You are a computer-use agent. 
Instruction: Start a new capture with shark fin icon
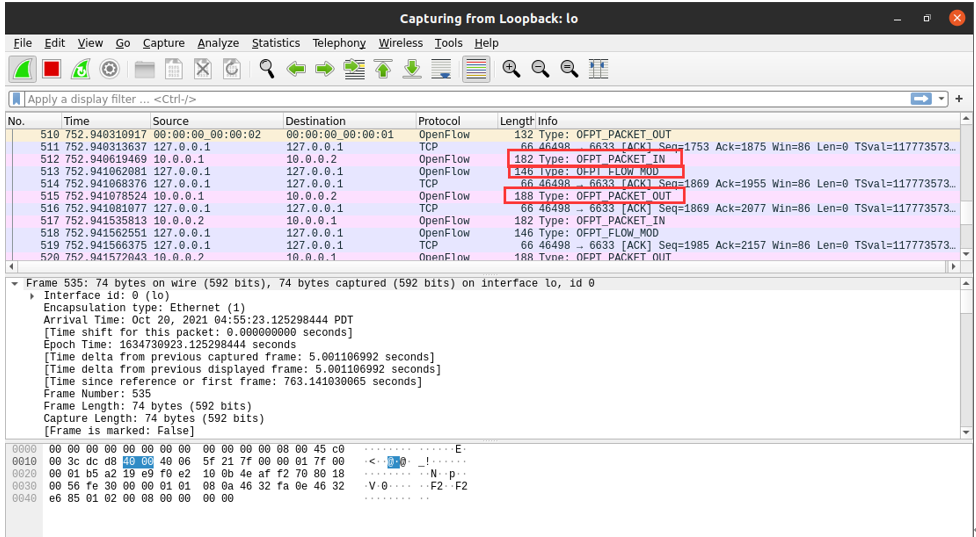(22, 69)
